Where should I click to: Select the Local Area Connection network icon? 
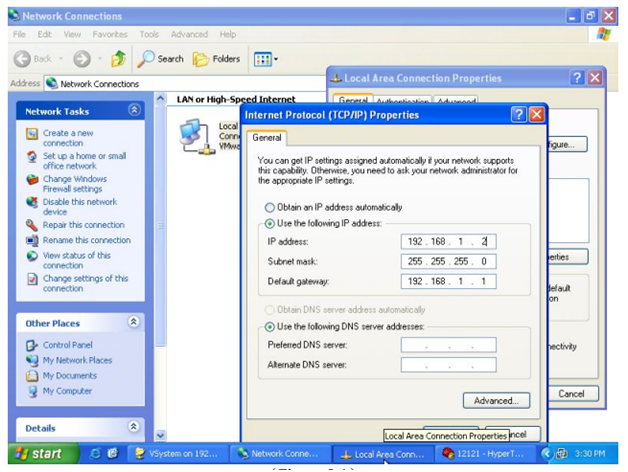(x=195, y=136)
